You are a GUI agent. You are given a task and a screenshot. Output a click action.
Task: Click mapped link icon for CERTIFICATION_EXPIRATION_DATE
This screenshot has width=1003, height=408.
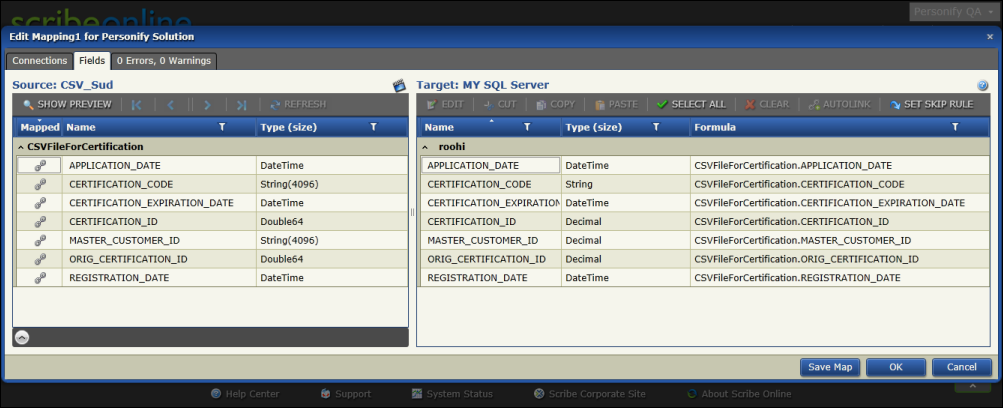pos(40,203)
